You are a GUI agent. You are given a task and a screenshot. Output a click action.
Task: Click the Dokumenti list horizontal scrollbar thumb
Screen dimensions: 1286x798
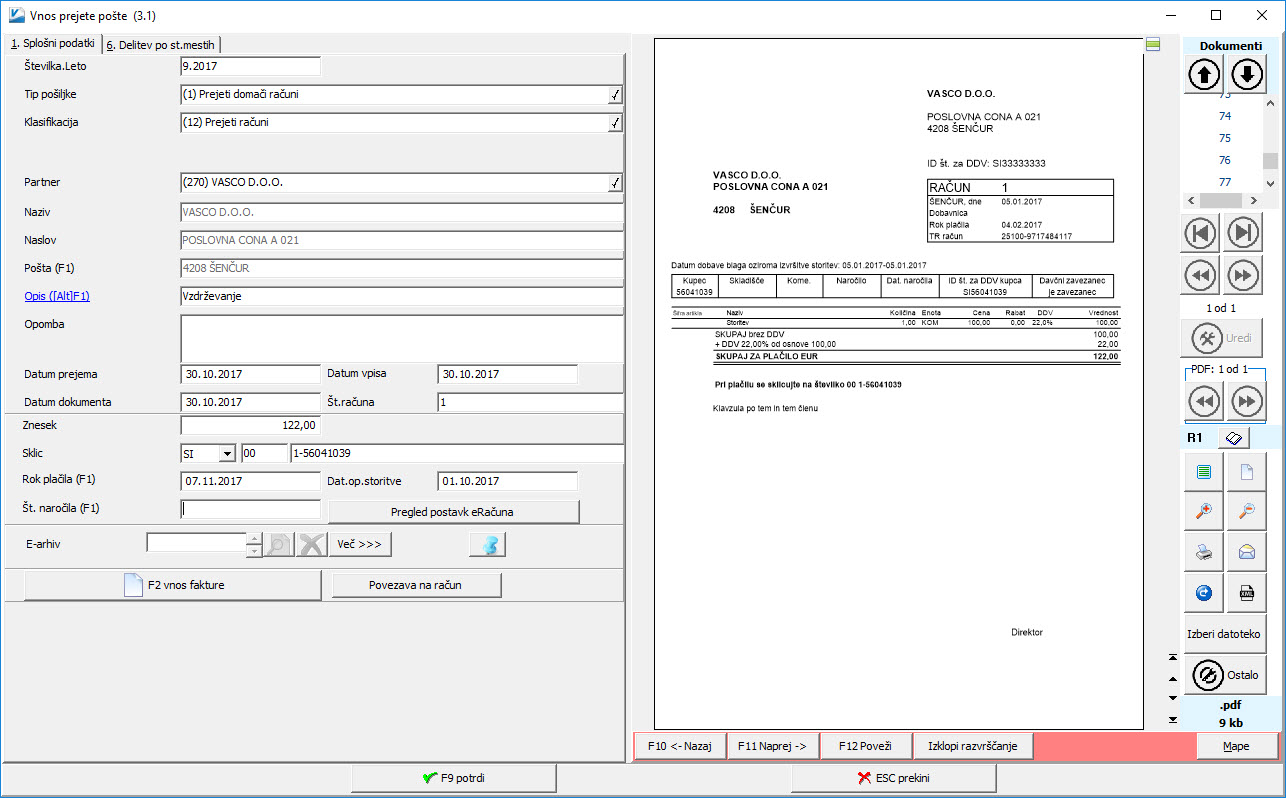pos(1222,200)
